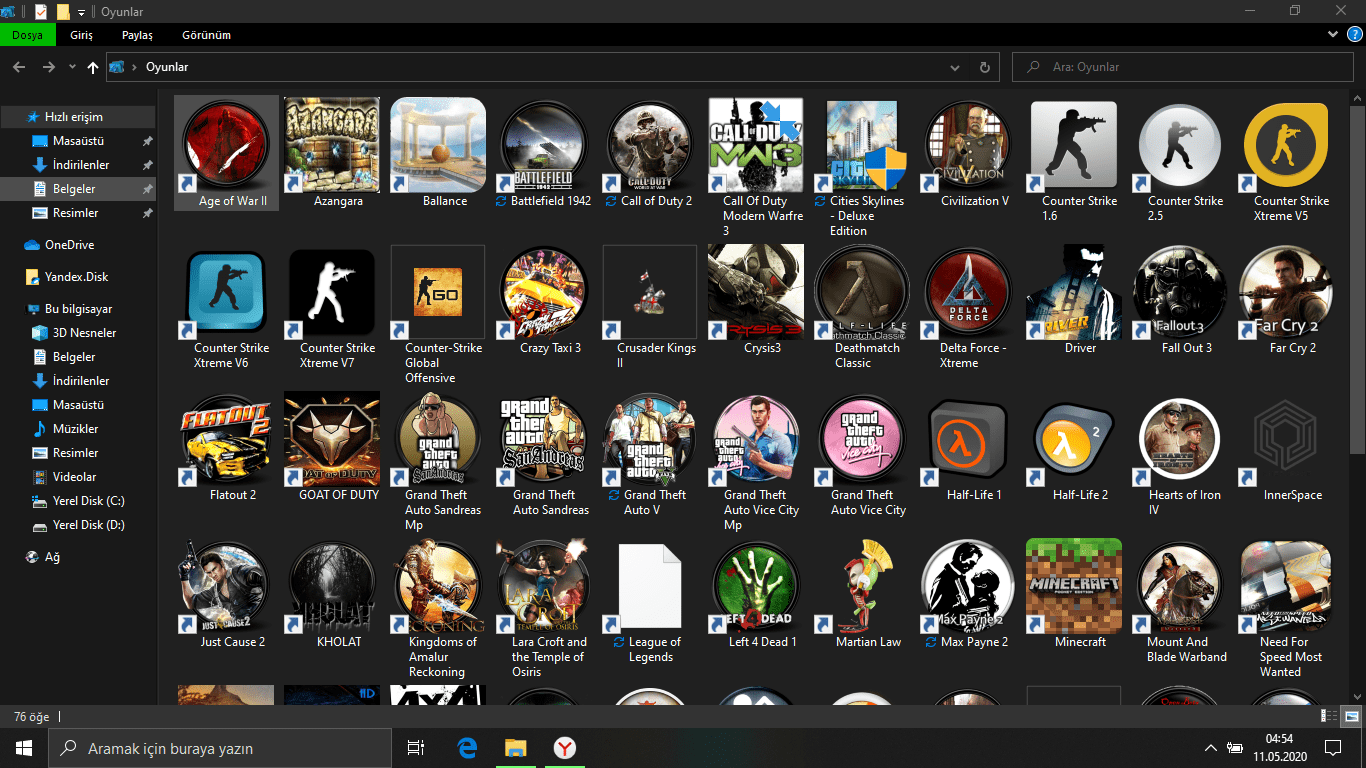Open Yandex.Disk in the sidebar
Image resolution: width=1366 pixels, height=768 pixels.
coord(78,277)
